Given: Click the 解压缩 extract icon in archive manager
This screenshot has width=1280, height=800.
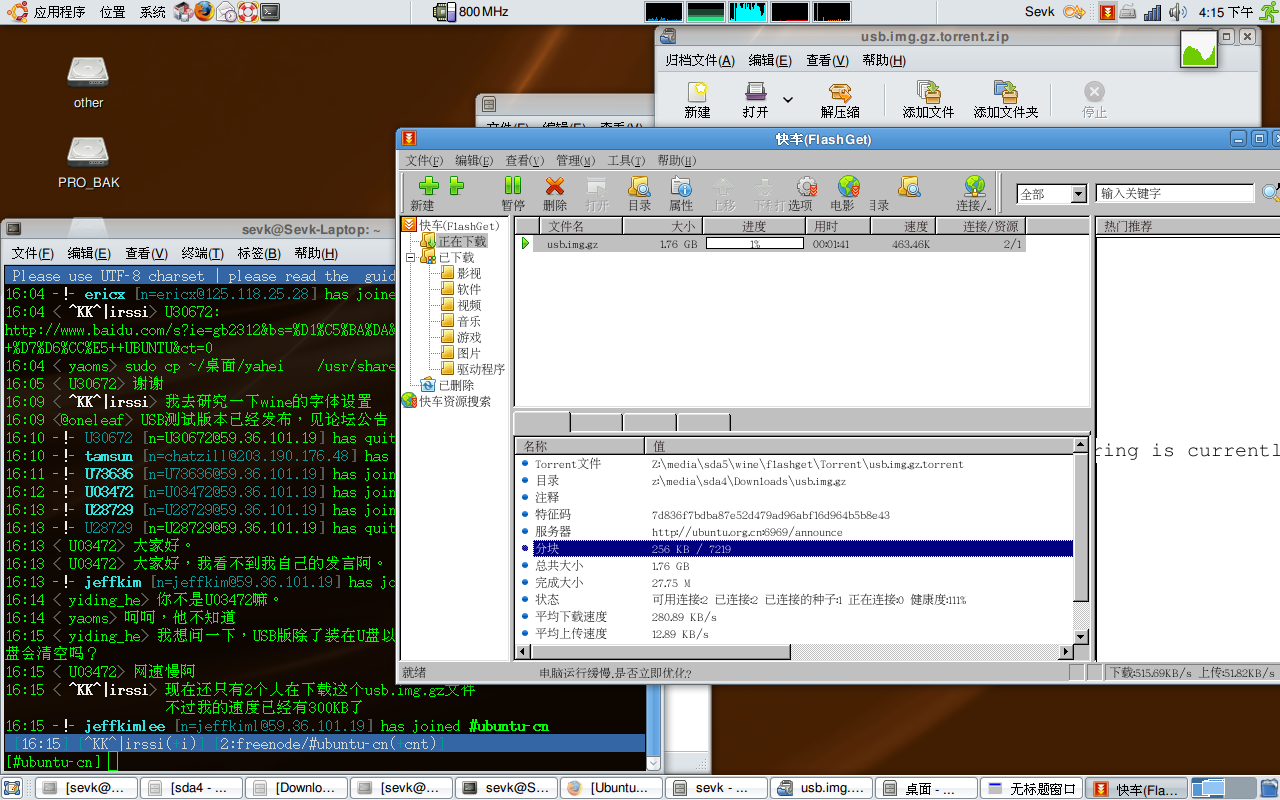Looking at the screenshot, I should point(840,92).
